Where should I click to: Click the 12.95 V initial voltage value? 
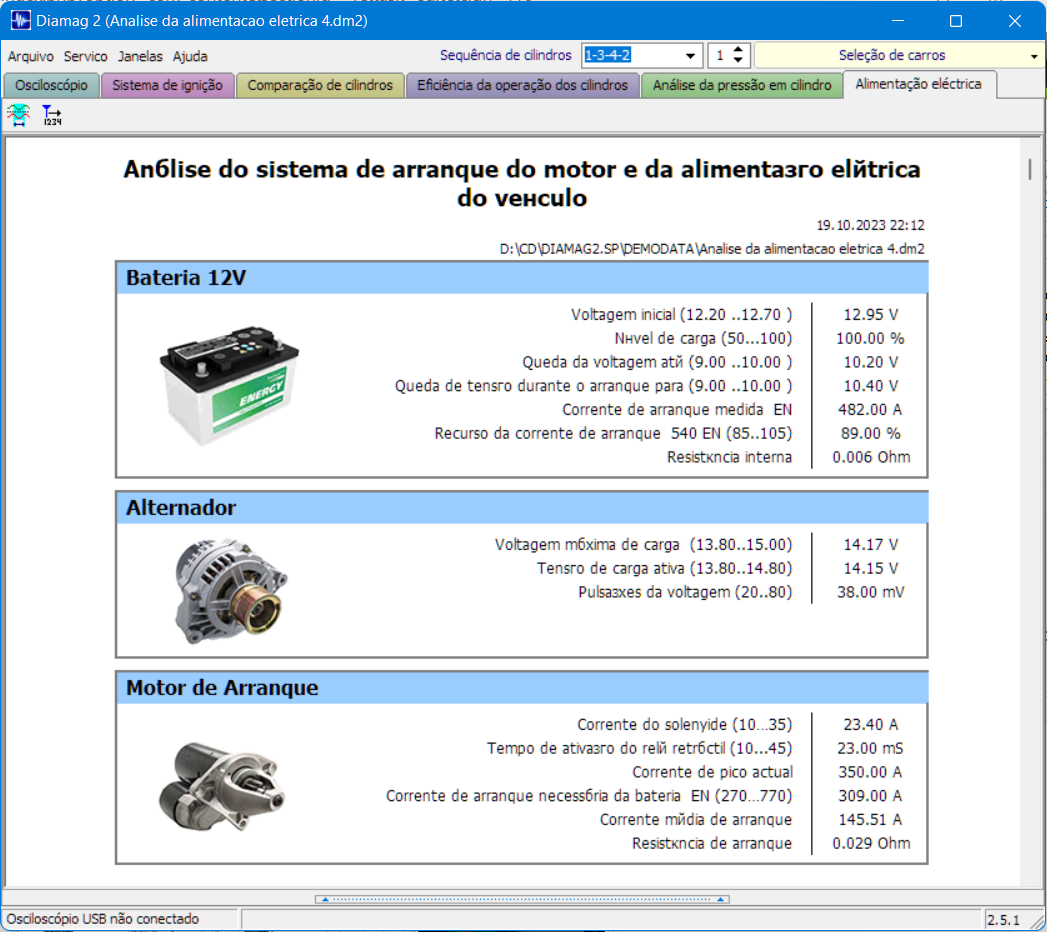pos(871,314)
